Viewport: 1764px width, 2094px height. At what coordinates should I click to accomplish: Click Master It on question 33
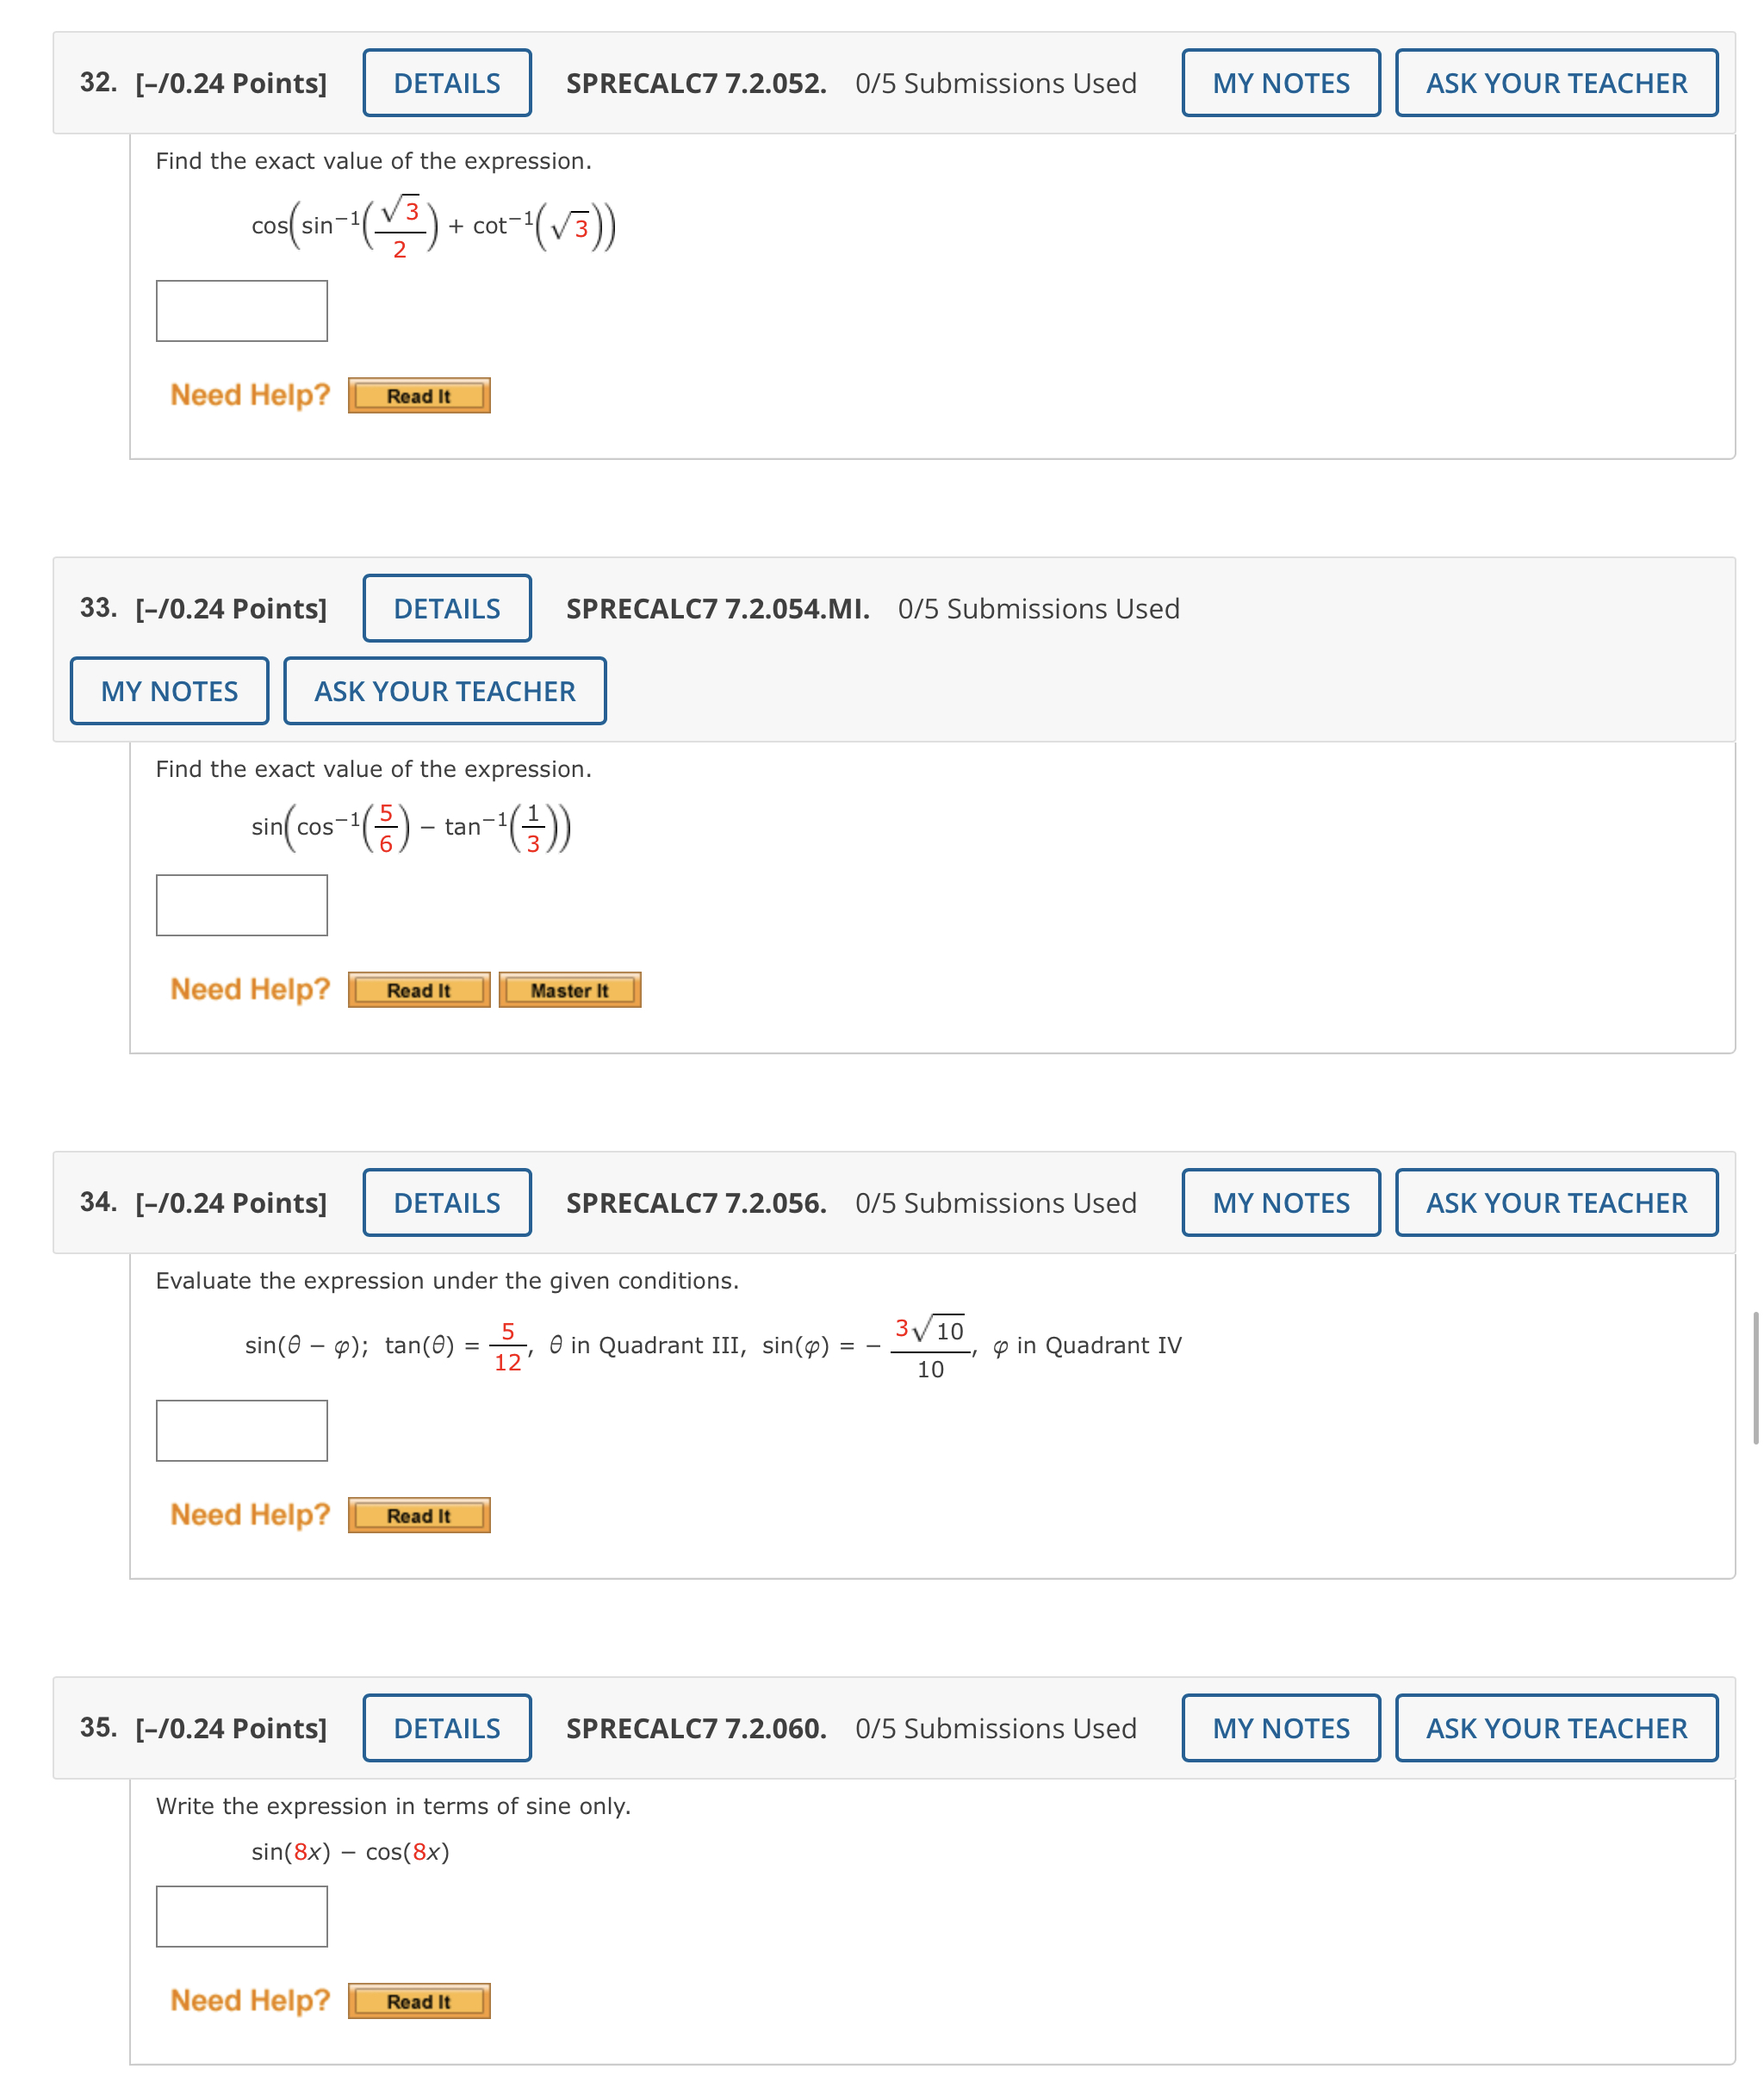click(569, 989)
